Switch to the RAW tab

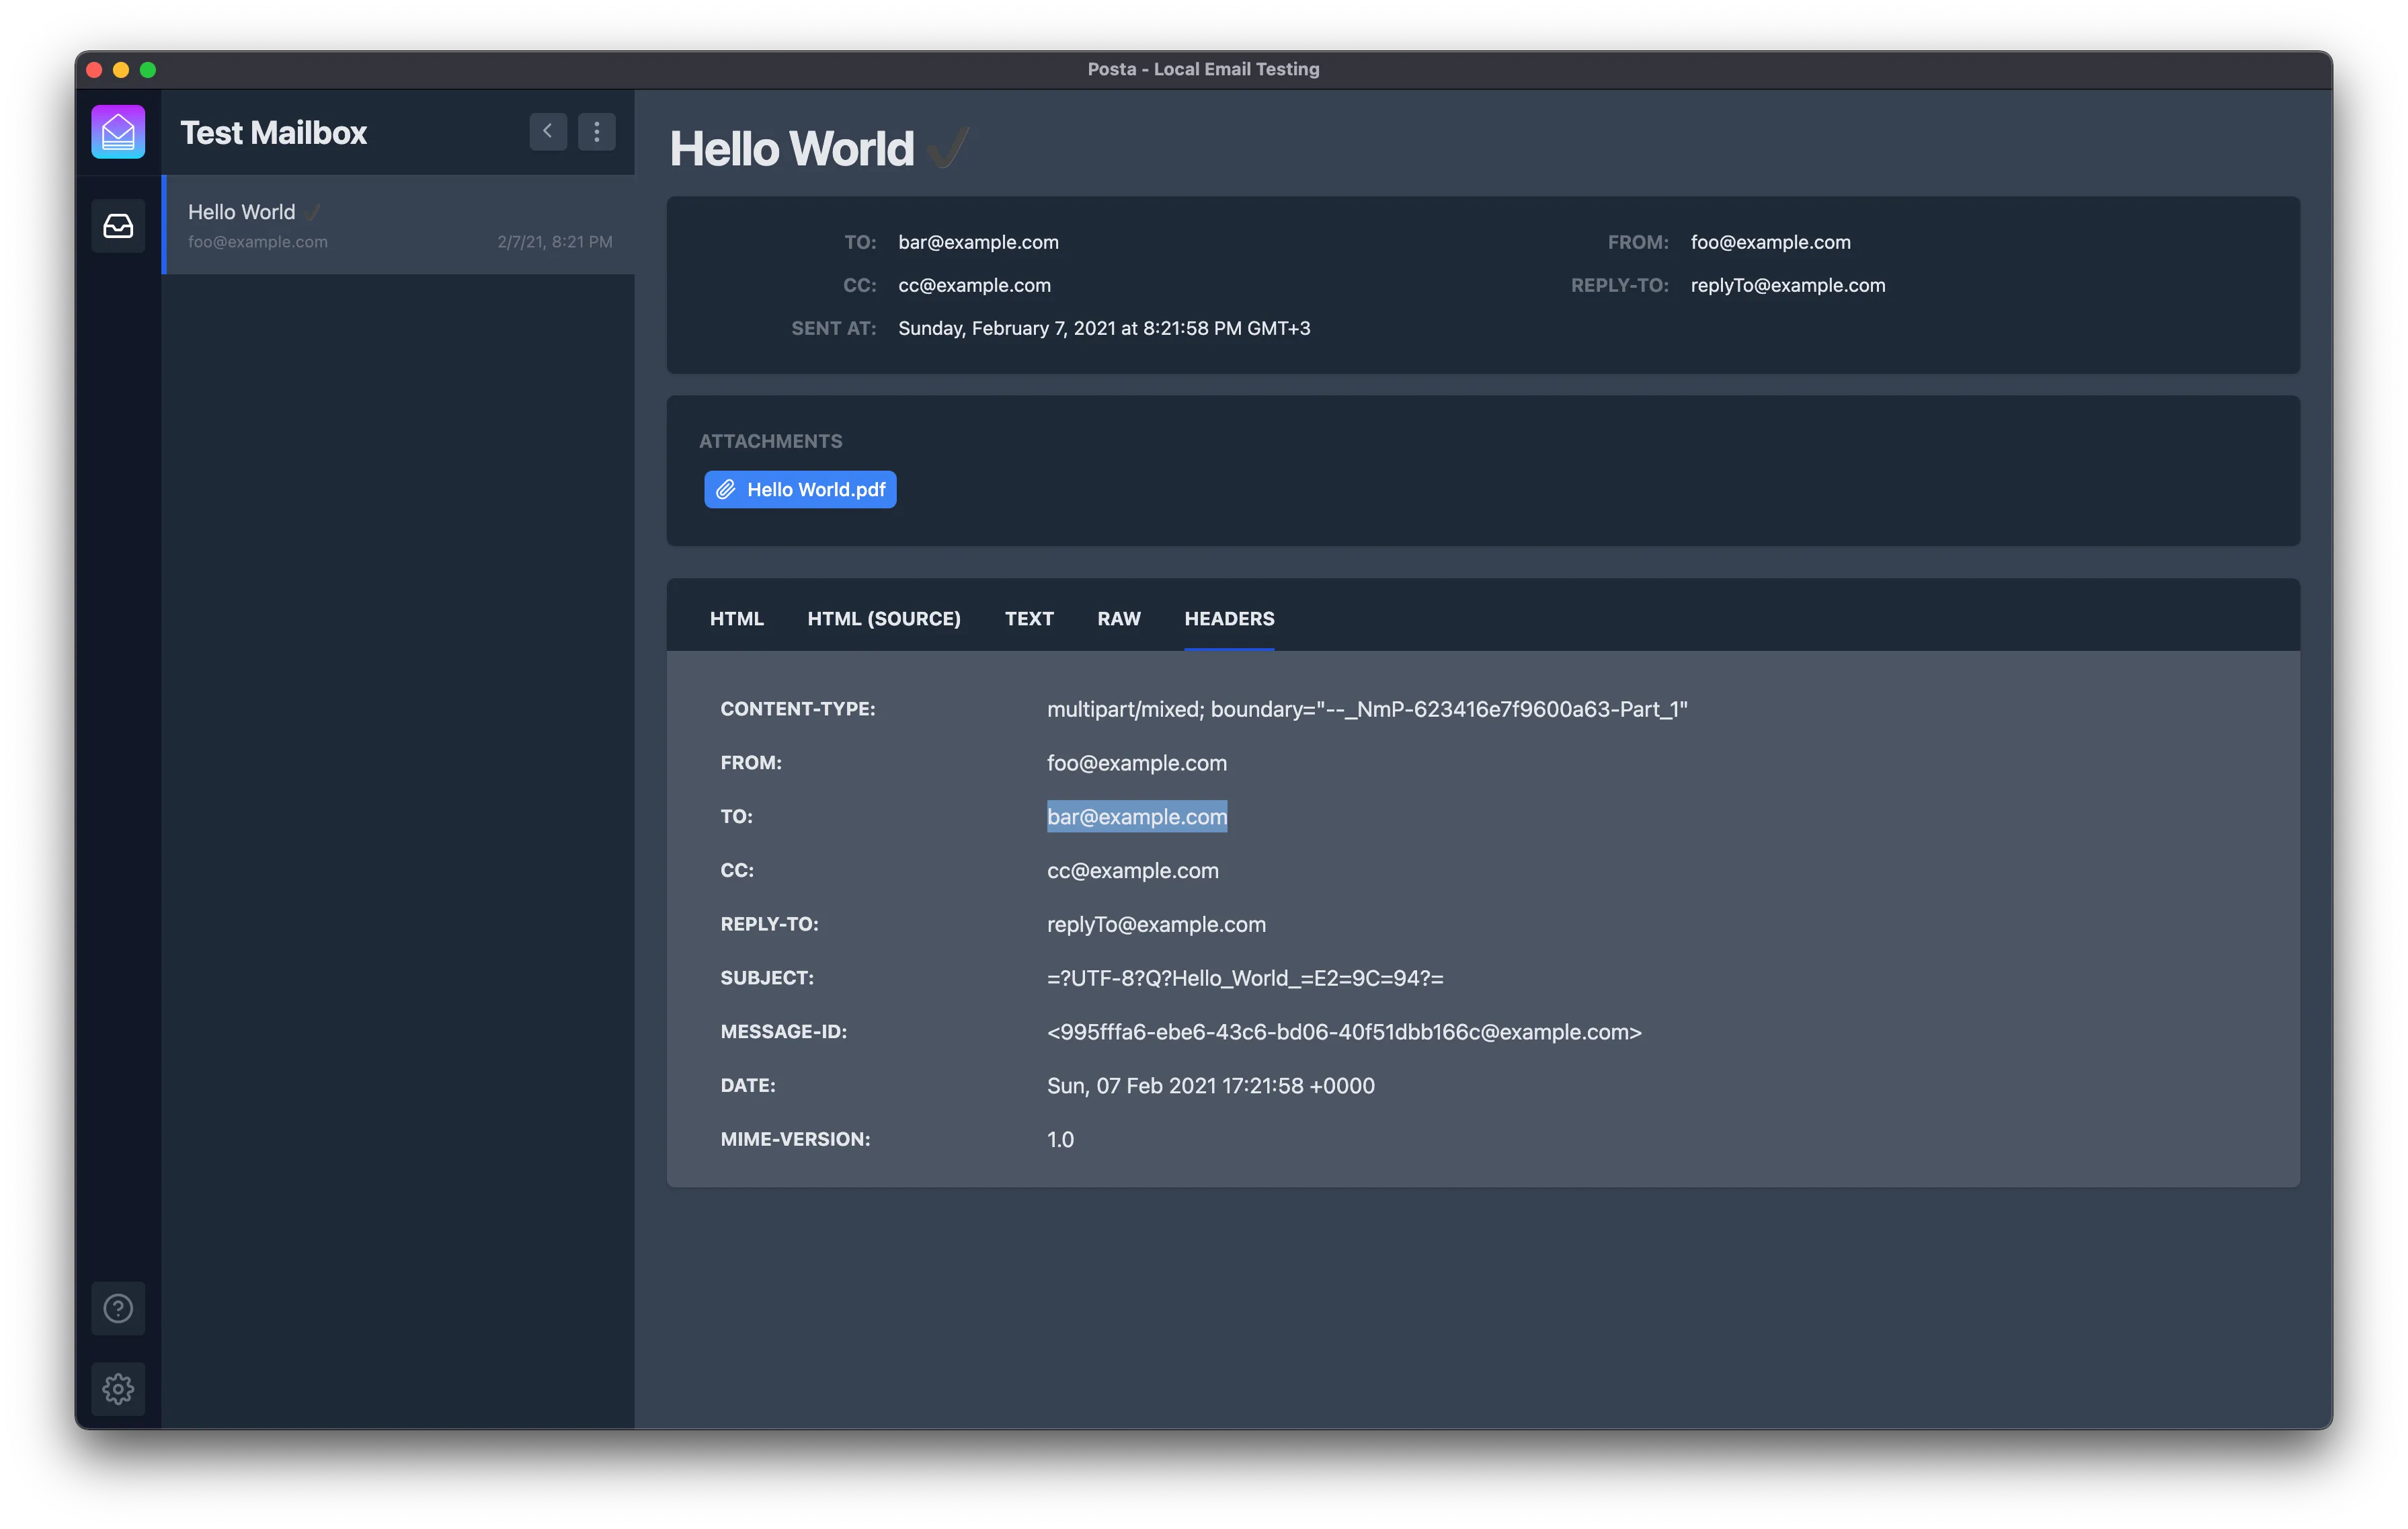pyautogui.click(x=1119, y=618)
